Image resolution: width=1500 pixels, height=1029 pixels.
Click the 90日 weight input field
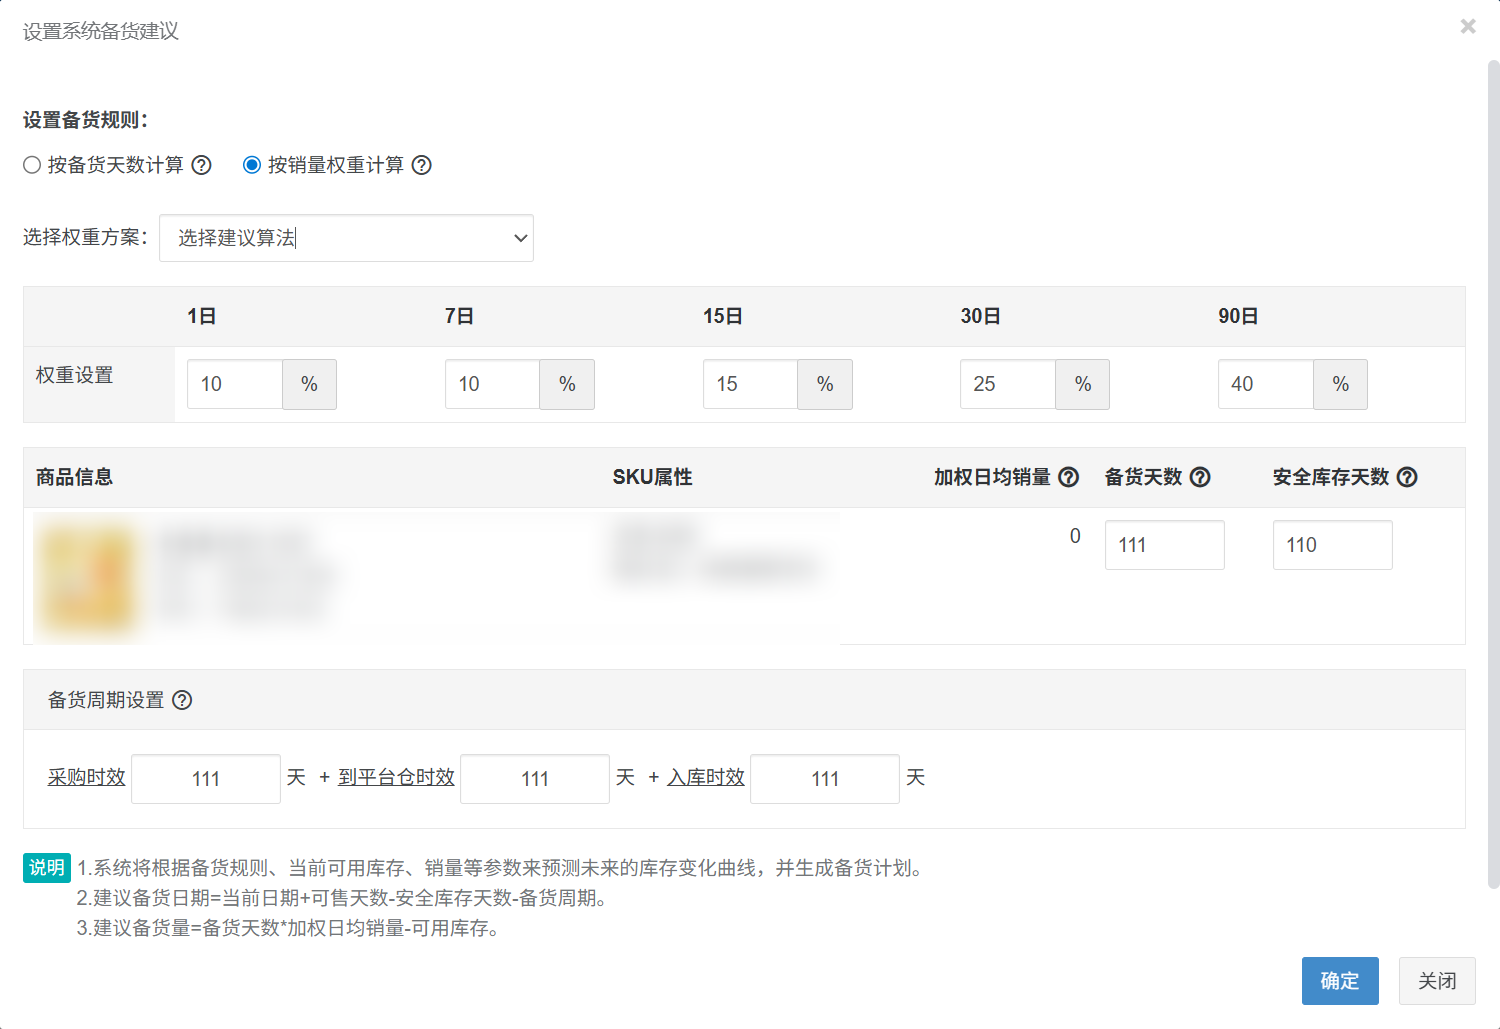1265,384
